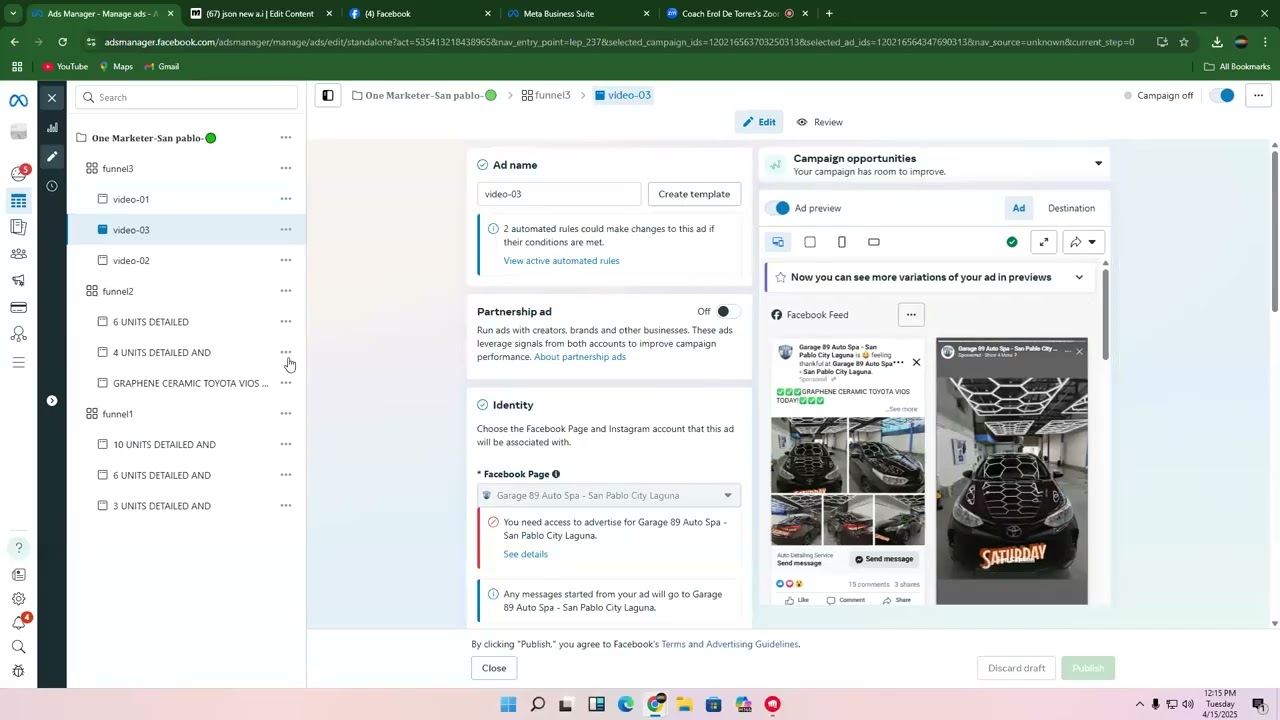Open options menu for video-01 ad
The image size is (1280, 720).
tap(286, 199)
